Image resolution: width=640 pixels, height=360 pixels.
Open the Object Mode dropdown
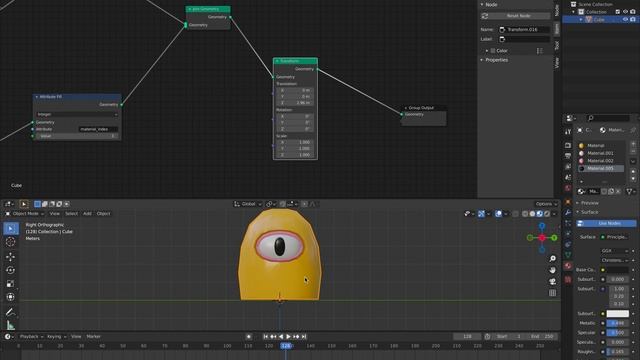pyautogui.click(x=25, y=213)
